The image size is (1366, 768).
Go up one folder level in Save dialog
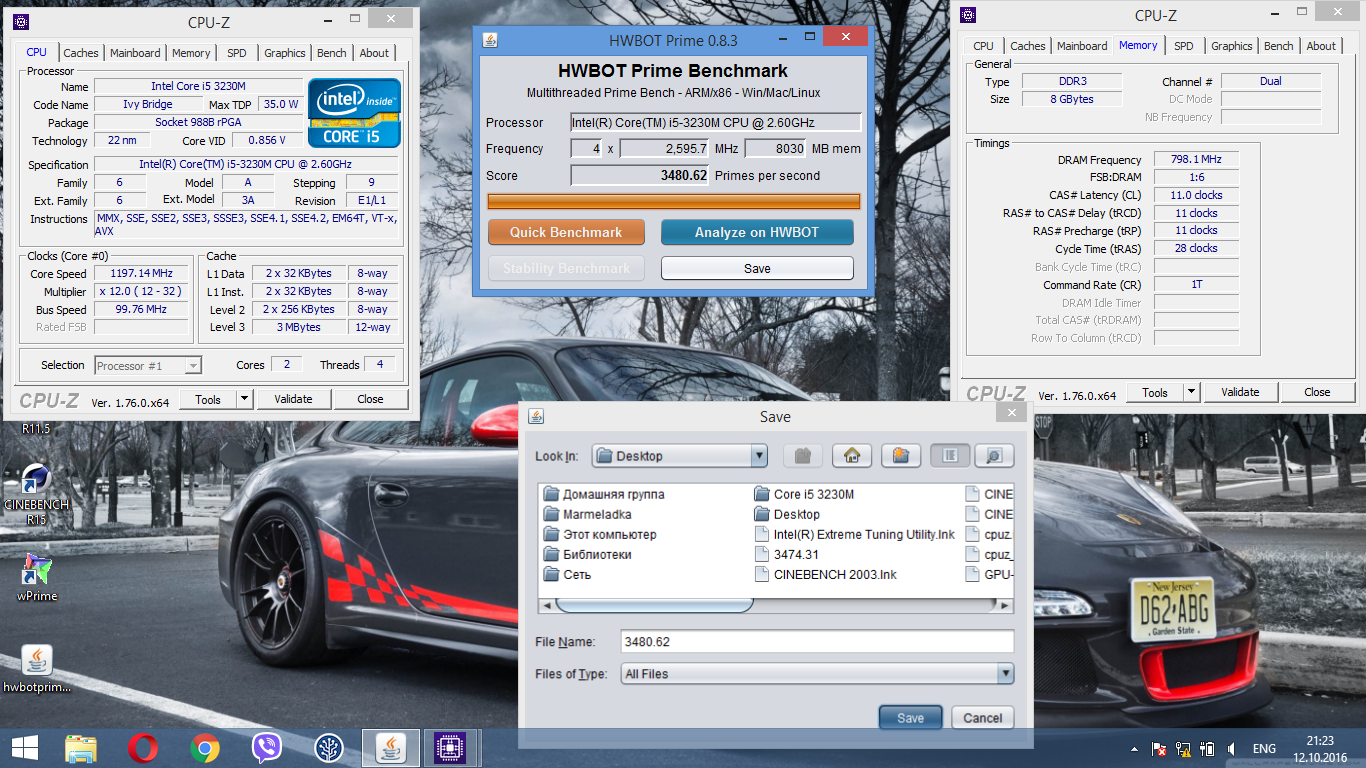pos(802,456)
